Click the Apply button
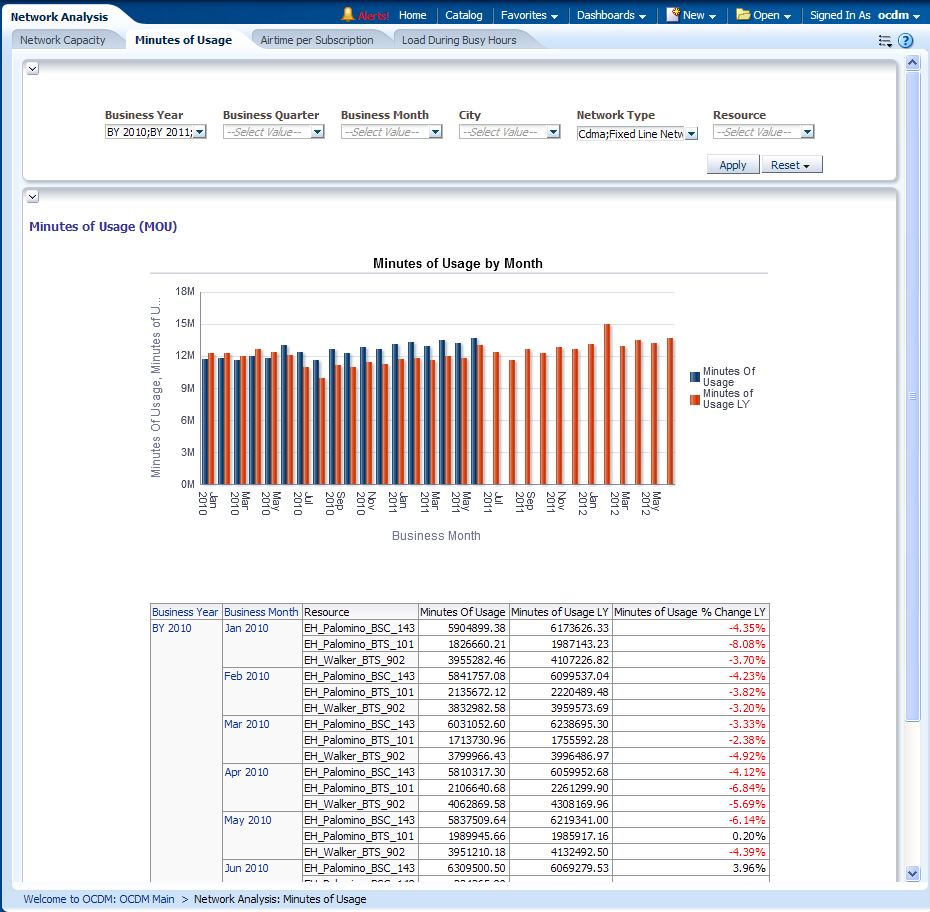Image resolution: width=930 pixels, height=912 pixels. pos(733,165)
